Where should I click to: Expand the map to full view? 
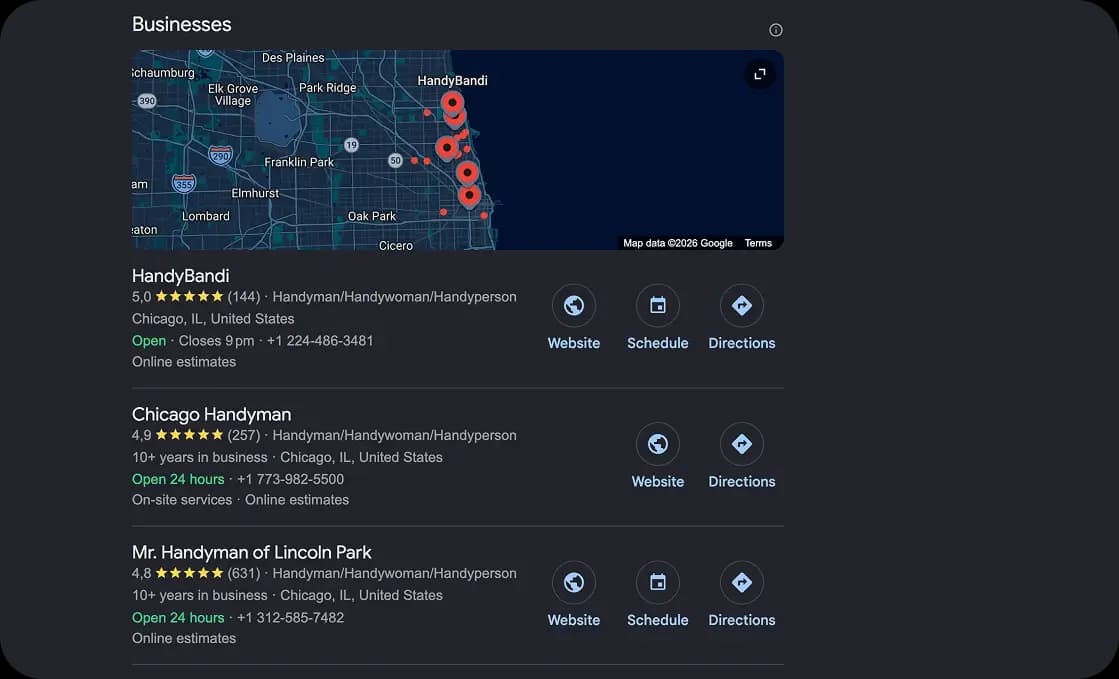click(760, 74)
